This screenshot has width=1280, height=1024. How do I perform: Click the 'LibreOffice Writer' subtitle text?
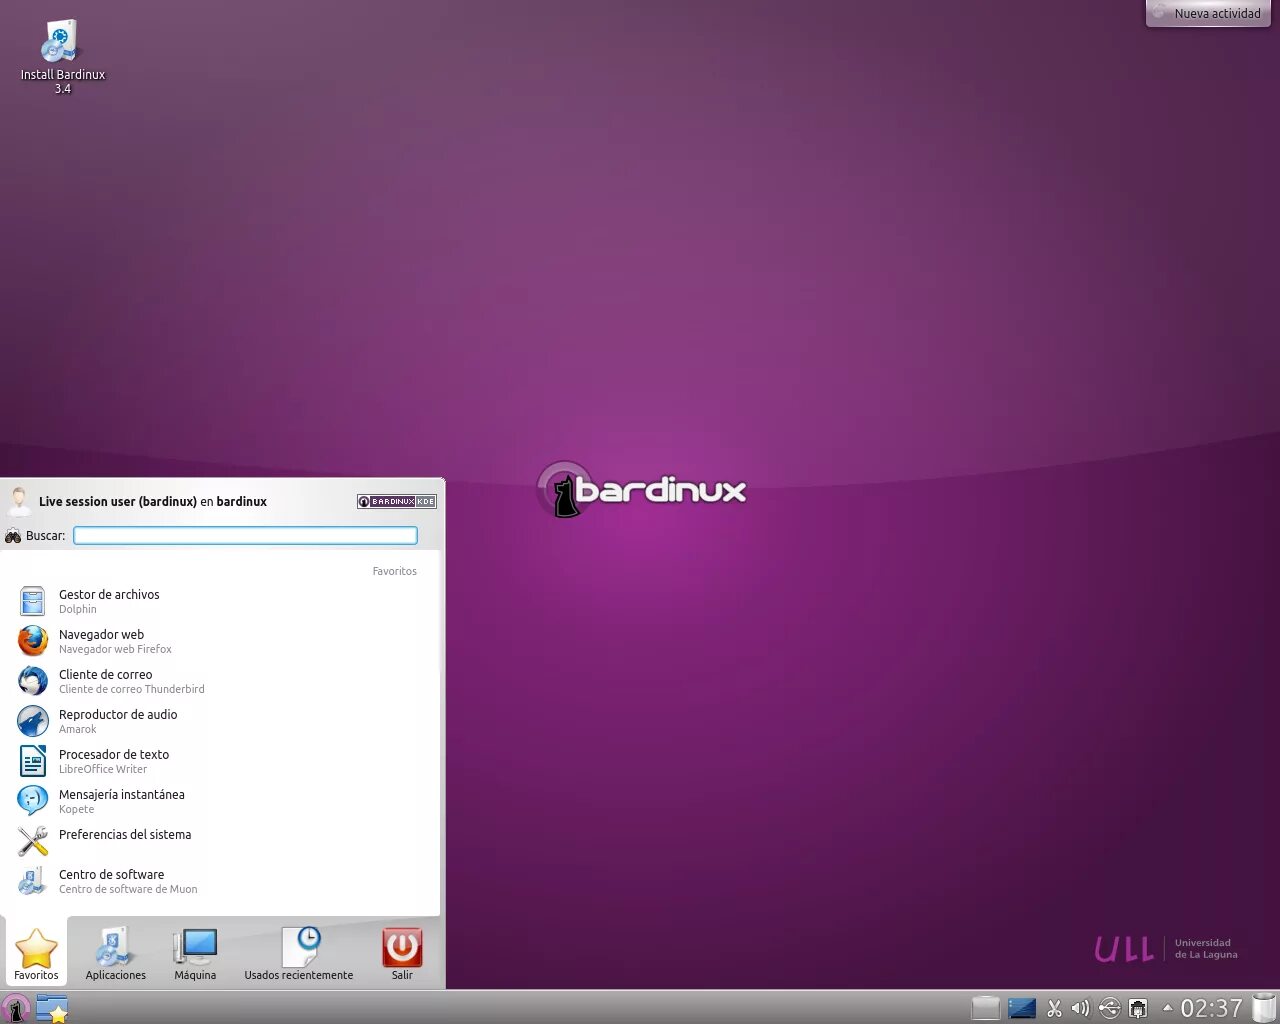(x=103, y=769)
